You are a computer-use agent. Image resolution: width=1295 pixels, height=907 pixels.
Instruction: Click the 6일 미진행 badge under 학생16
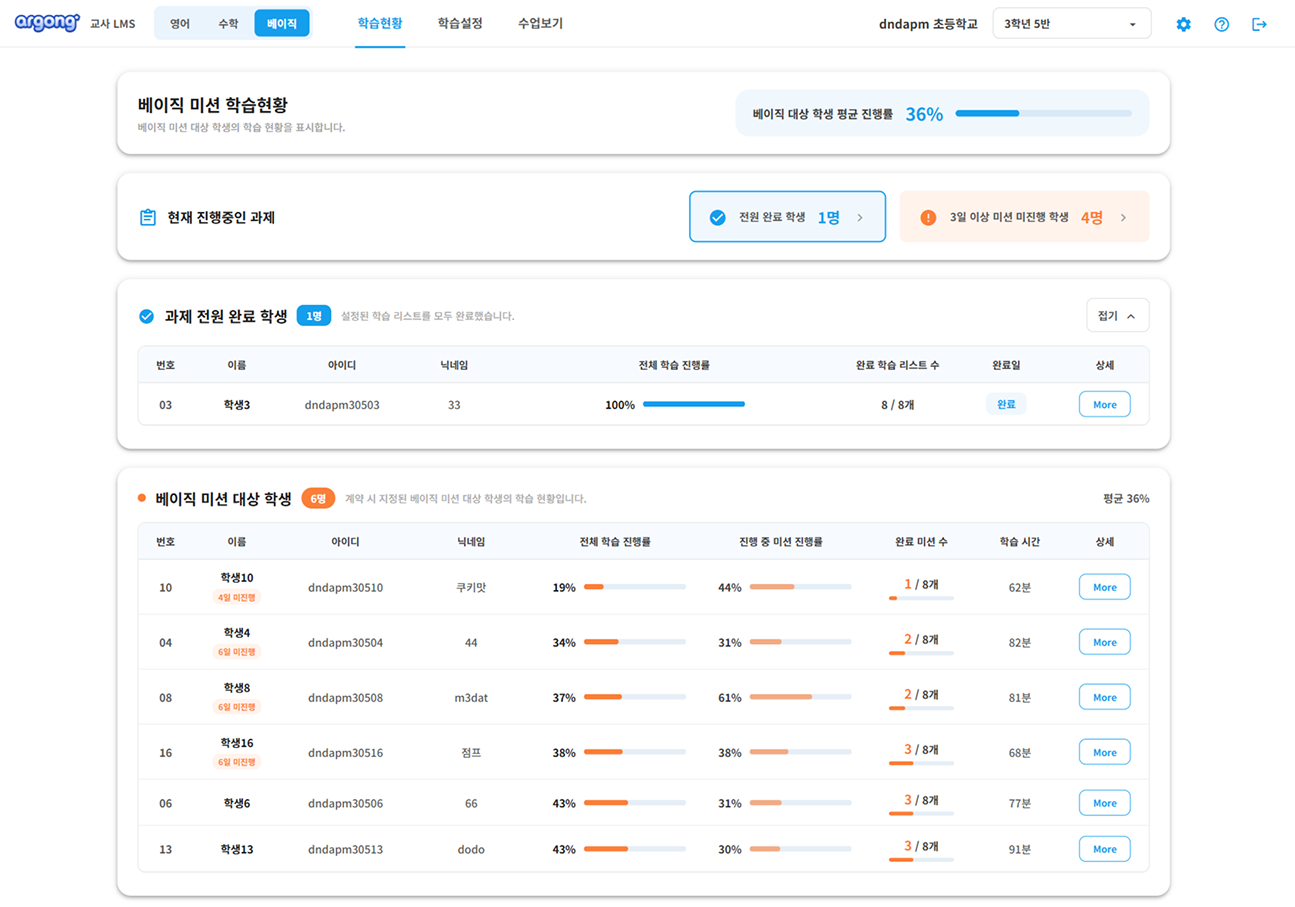coord(237,762)
